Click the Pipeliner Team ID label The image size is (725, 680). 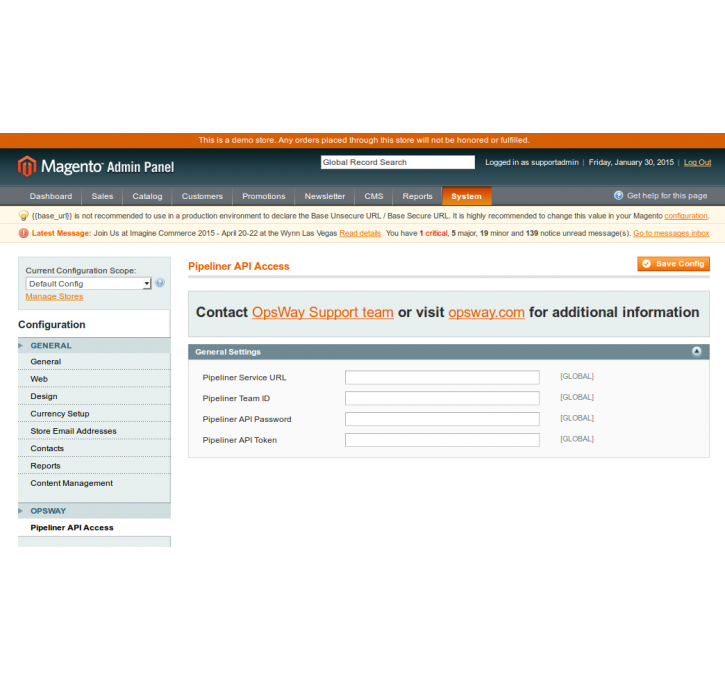pyautogui.click(x=236, y=398)
